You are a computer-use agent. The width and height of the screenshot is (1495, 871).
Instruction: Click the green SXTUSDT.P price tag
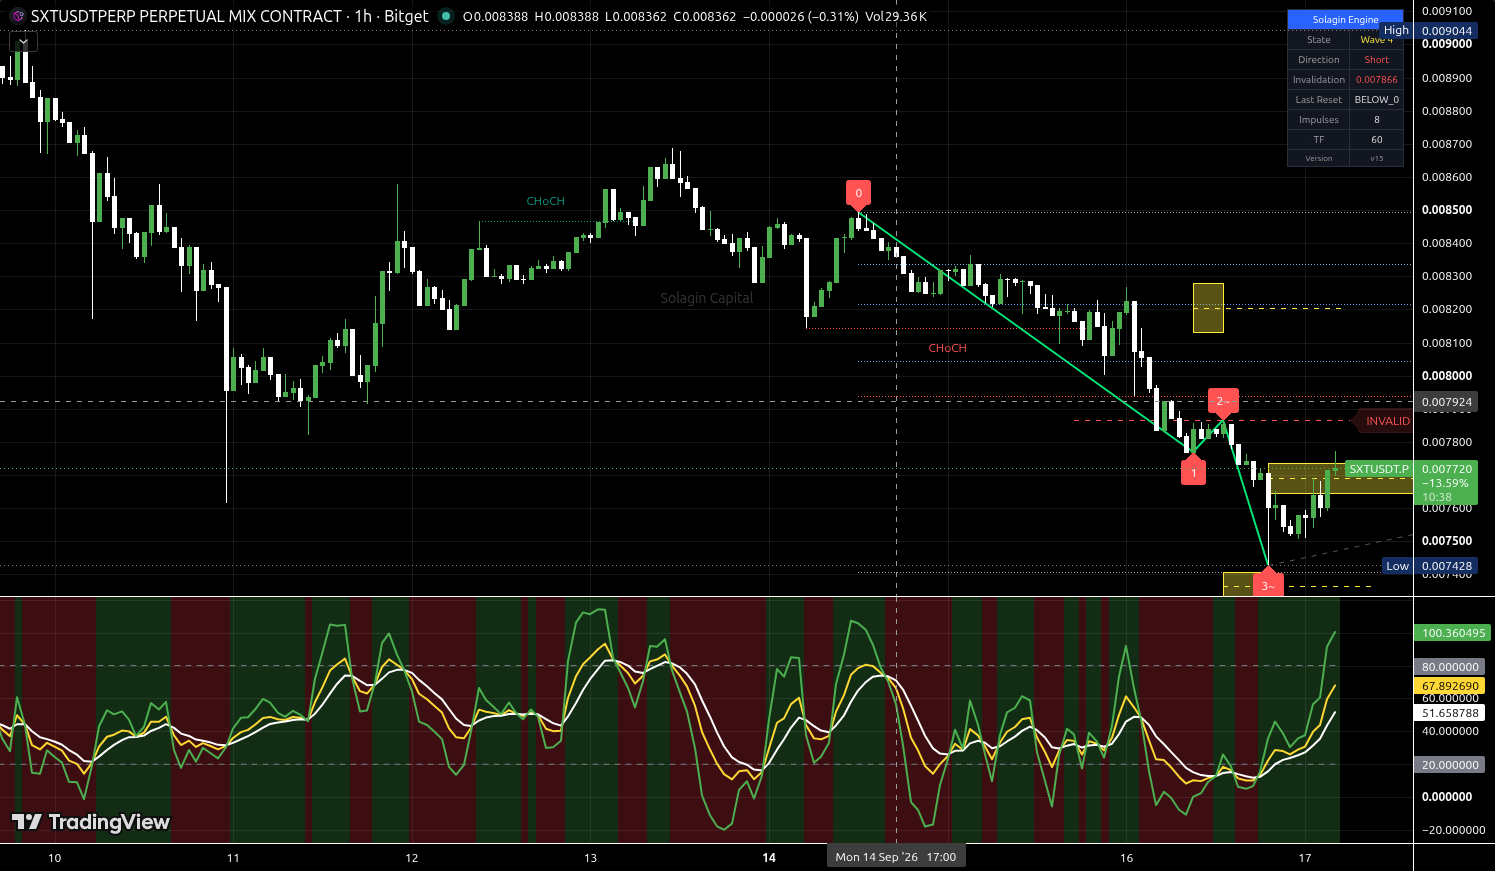point(1378,469)
